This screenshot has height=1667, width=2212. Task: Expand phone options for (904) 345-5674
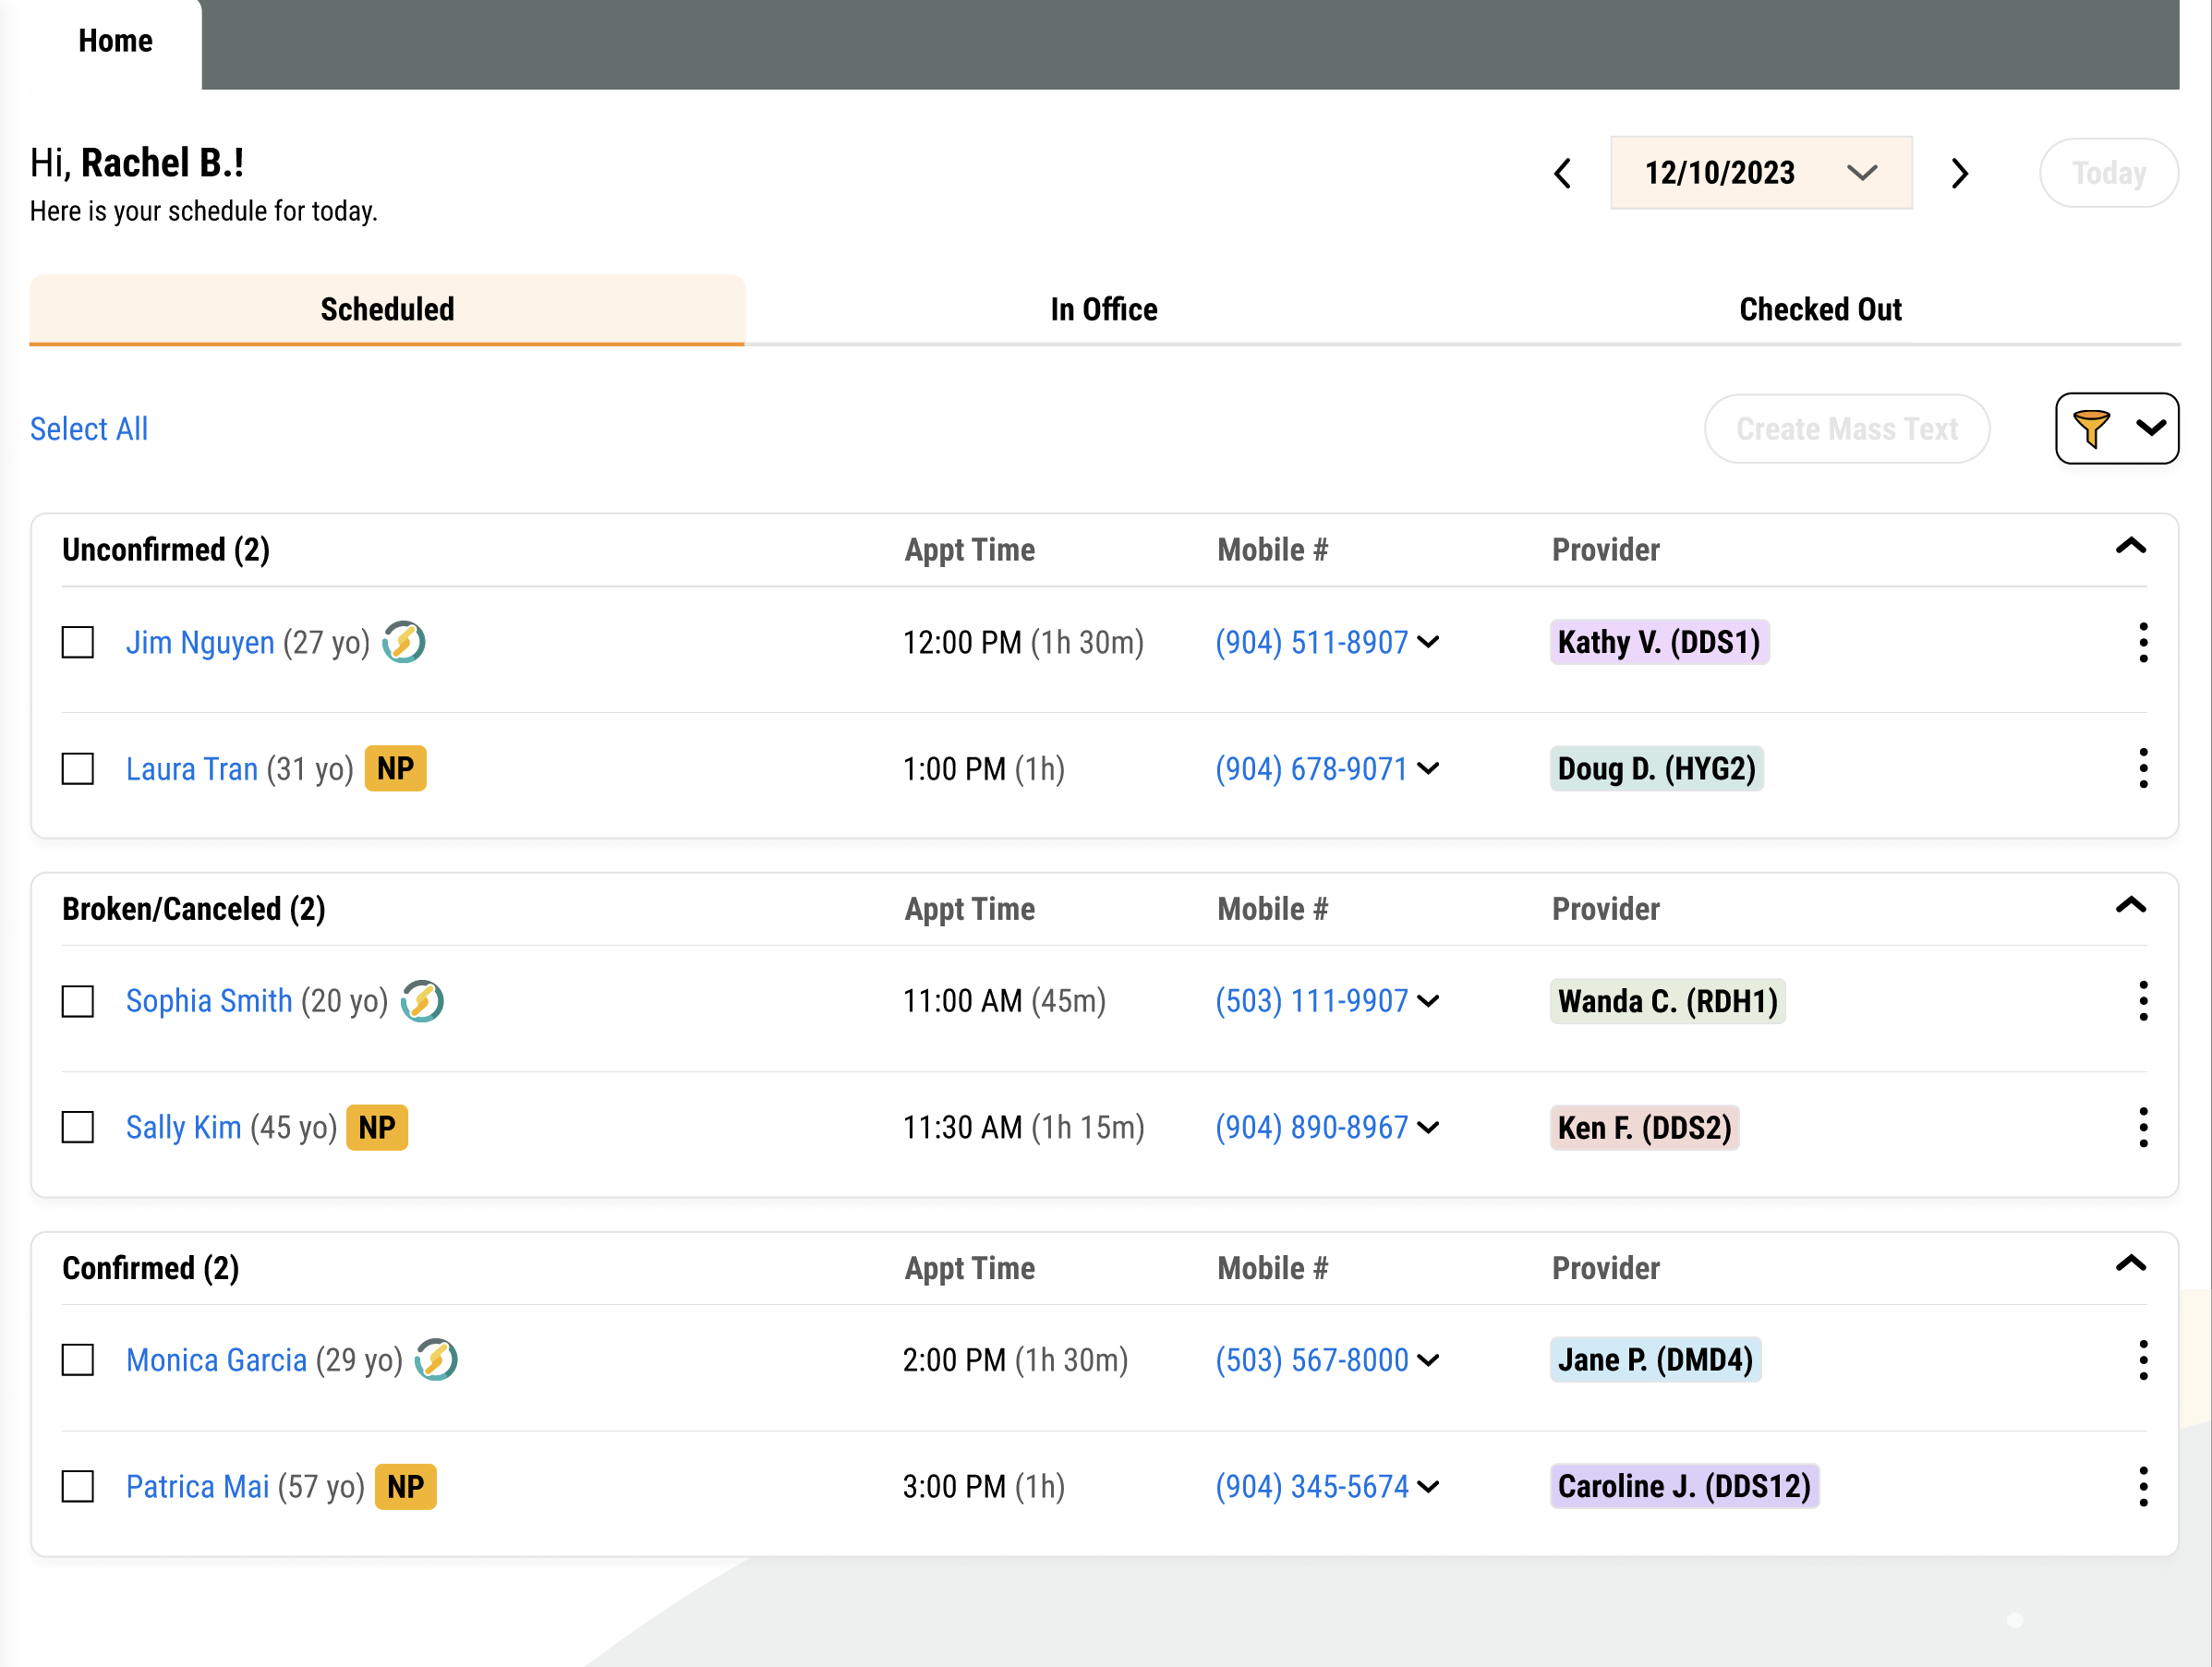[1429, 1486]
